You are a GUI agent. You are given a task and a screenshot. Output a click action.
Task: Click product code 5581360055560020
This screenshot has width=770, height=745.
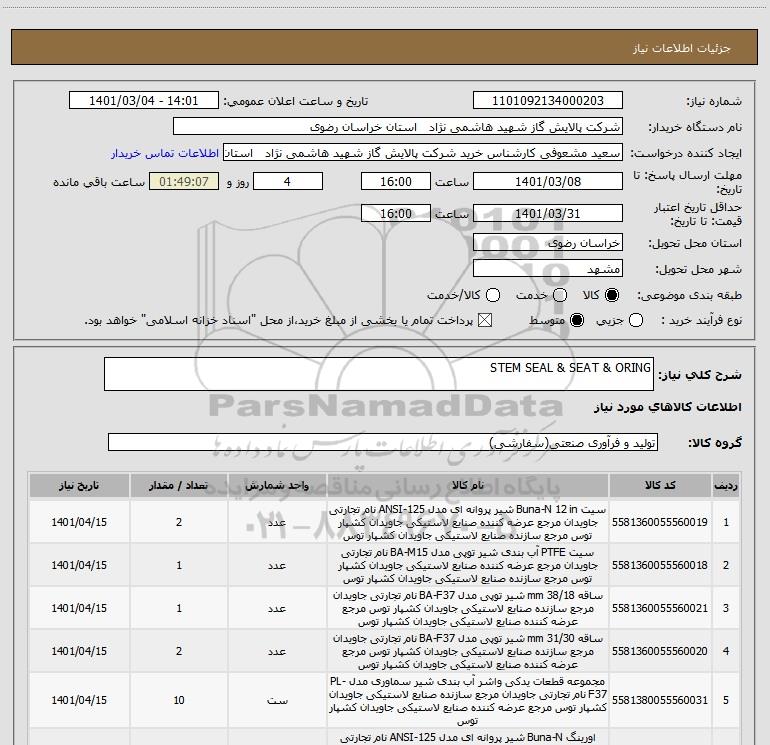[x=660, y=651]
